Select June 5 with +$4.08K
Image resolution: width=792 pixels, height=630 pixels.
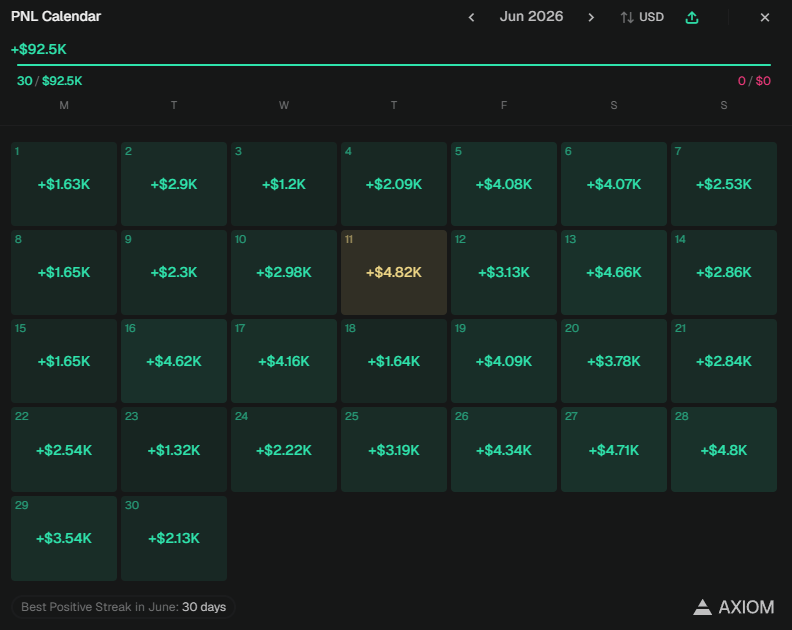point(504,184)
